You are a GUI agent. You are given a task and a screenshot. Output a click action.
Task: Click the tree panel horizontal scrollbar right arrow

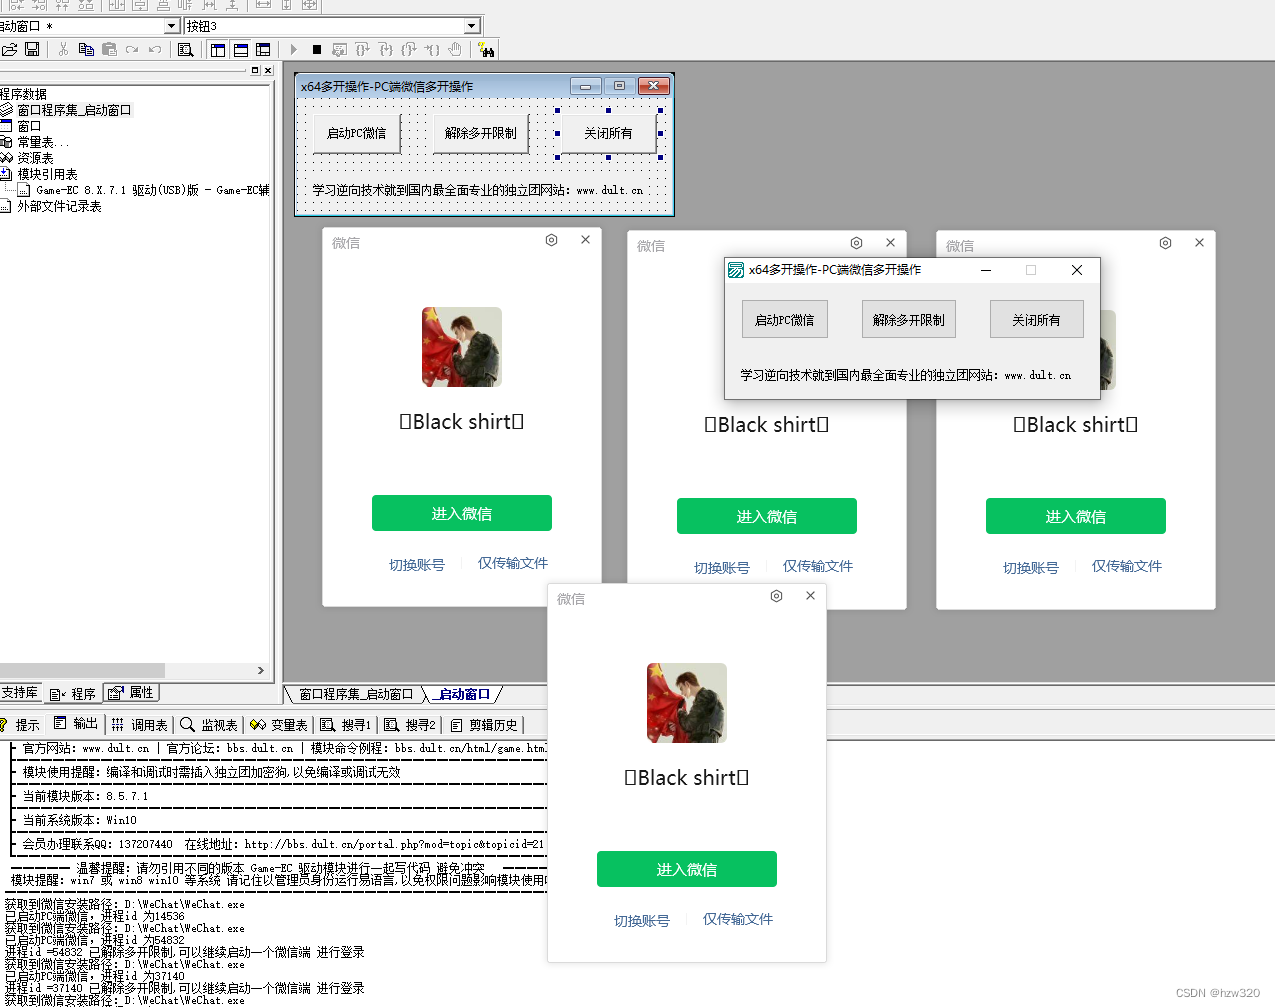point(261,671)
